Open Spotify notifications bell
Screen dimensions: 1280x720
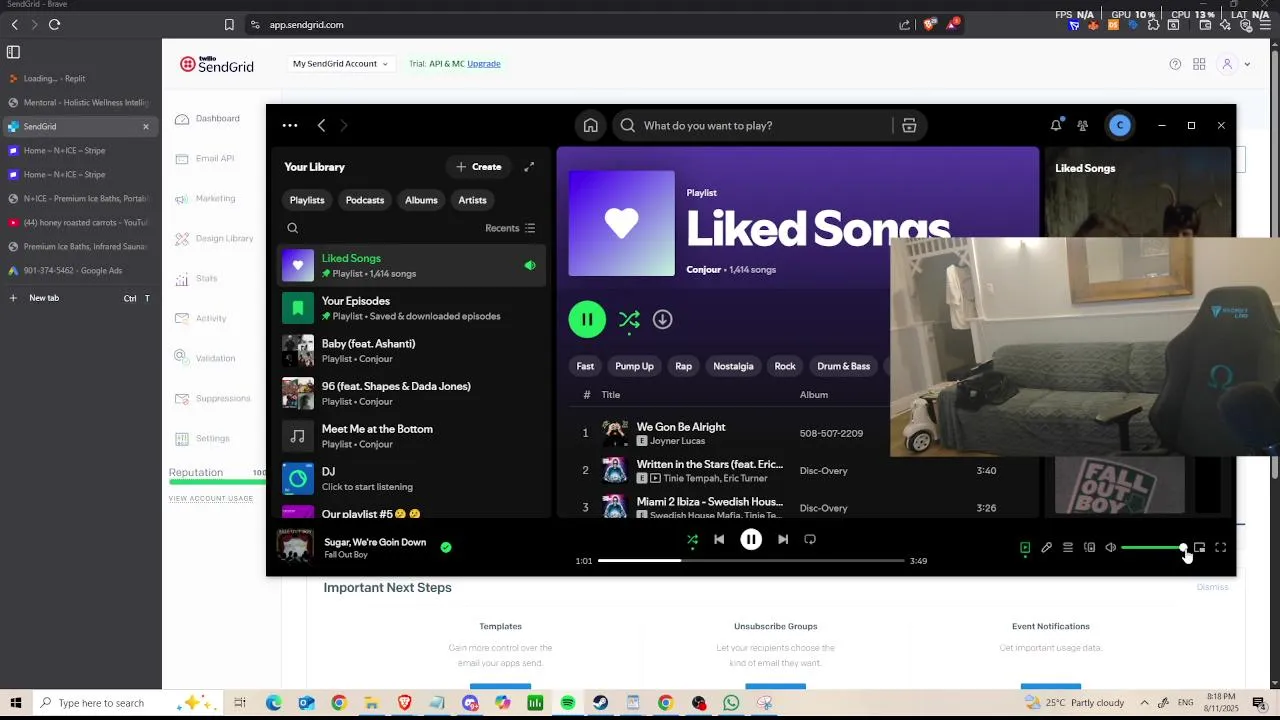coord(1055,126)
